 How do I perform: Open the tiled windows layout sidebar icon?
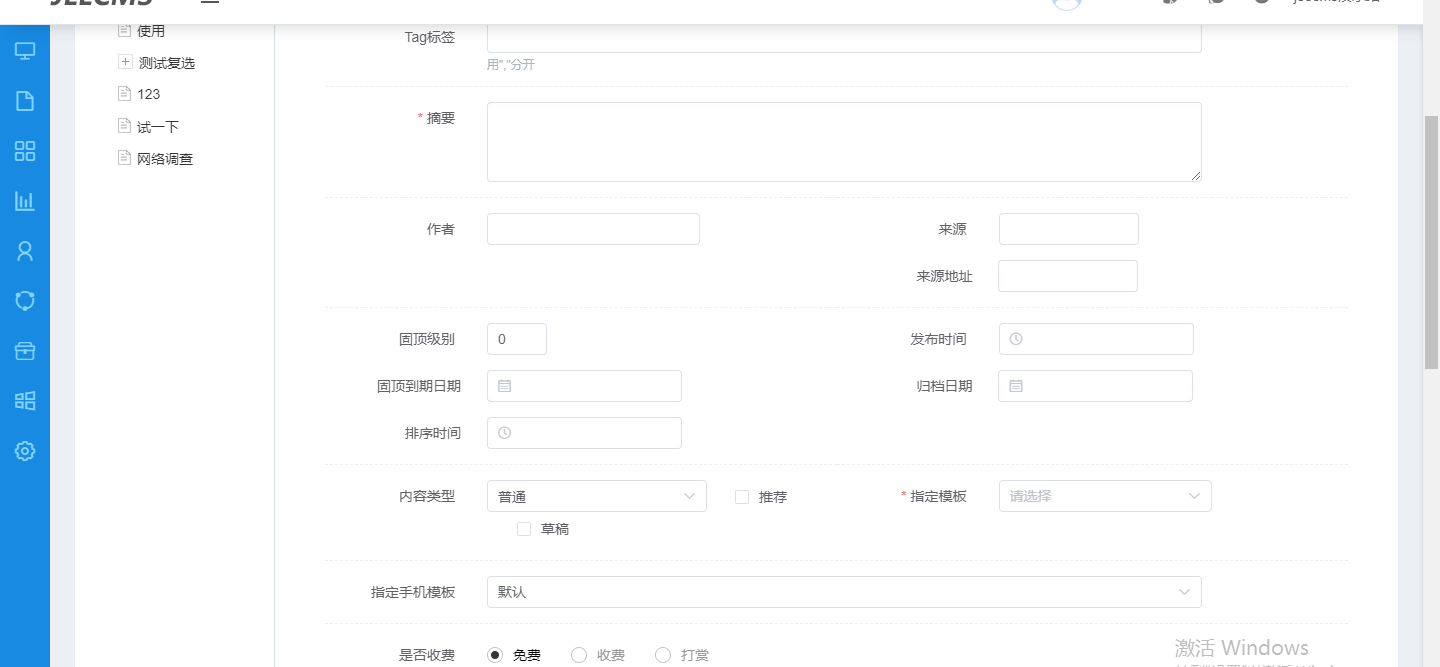tap(25, 401)
